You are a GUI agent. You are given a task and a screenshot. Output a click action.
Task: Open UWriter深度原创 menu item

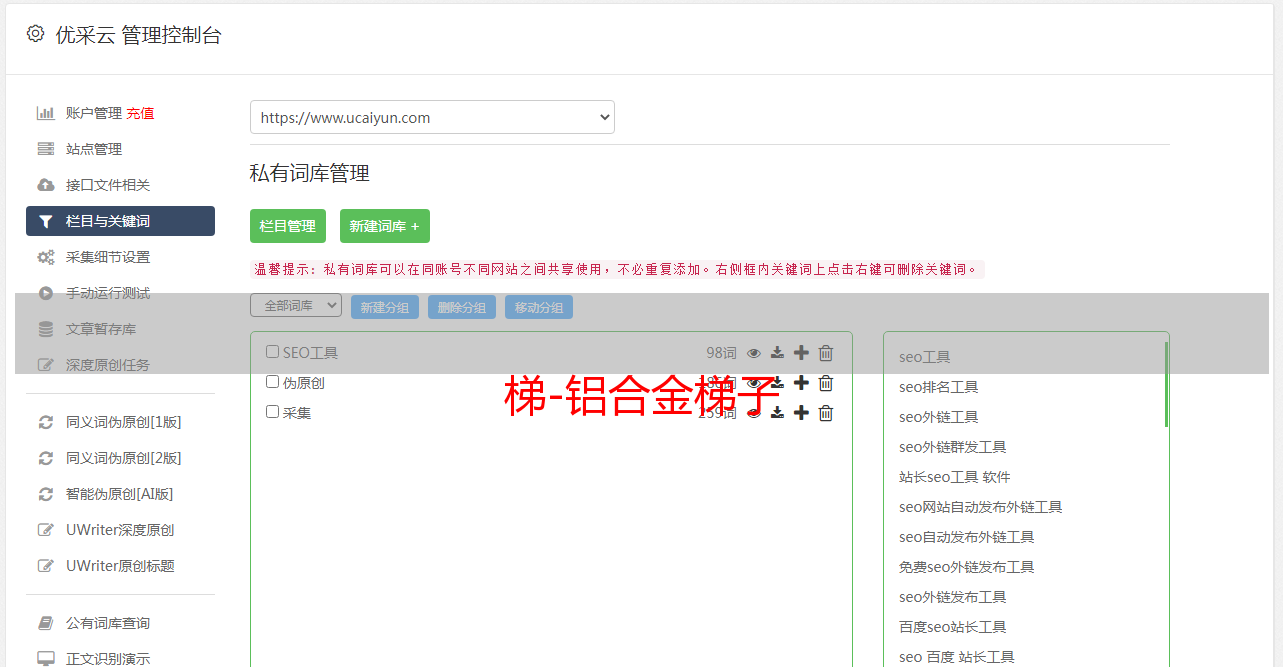coord(120,530)
